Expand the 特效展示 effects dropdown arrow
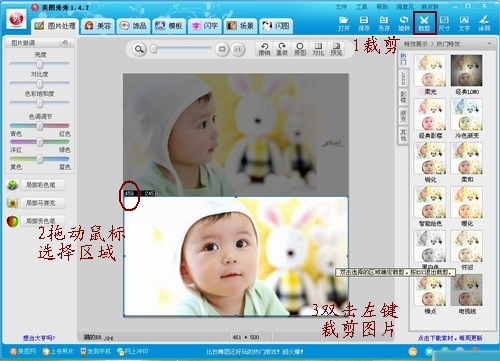The height and width of the screenshot is (361, 500). coord(489,44)
